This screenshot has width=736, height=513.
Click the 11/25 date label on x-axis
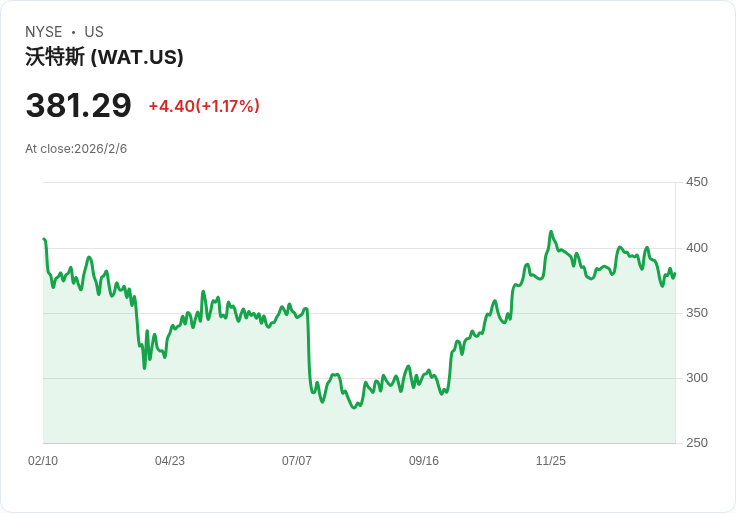click(x=551, y=461)
